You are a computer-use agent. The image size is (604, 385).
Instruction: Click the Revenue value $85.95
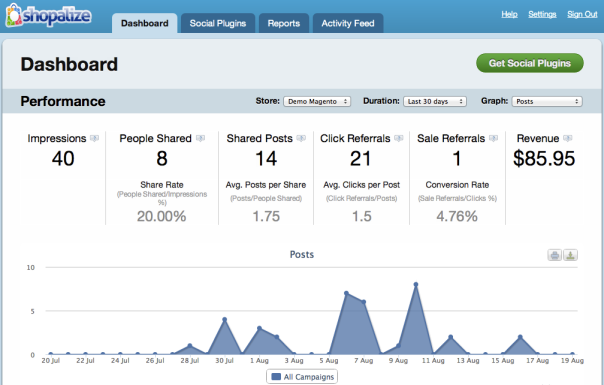coord(544,158)
